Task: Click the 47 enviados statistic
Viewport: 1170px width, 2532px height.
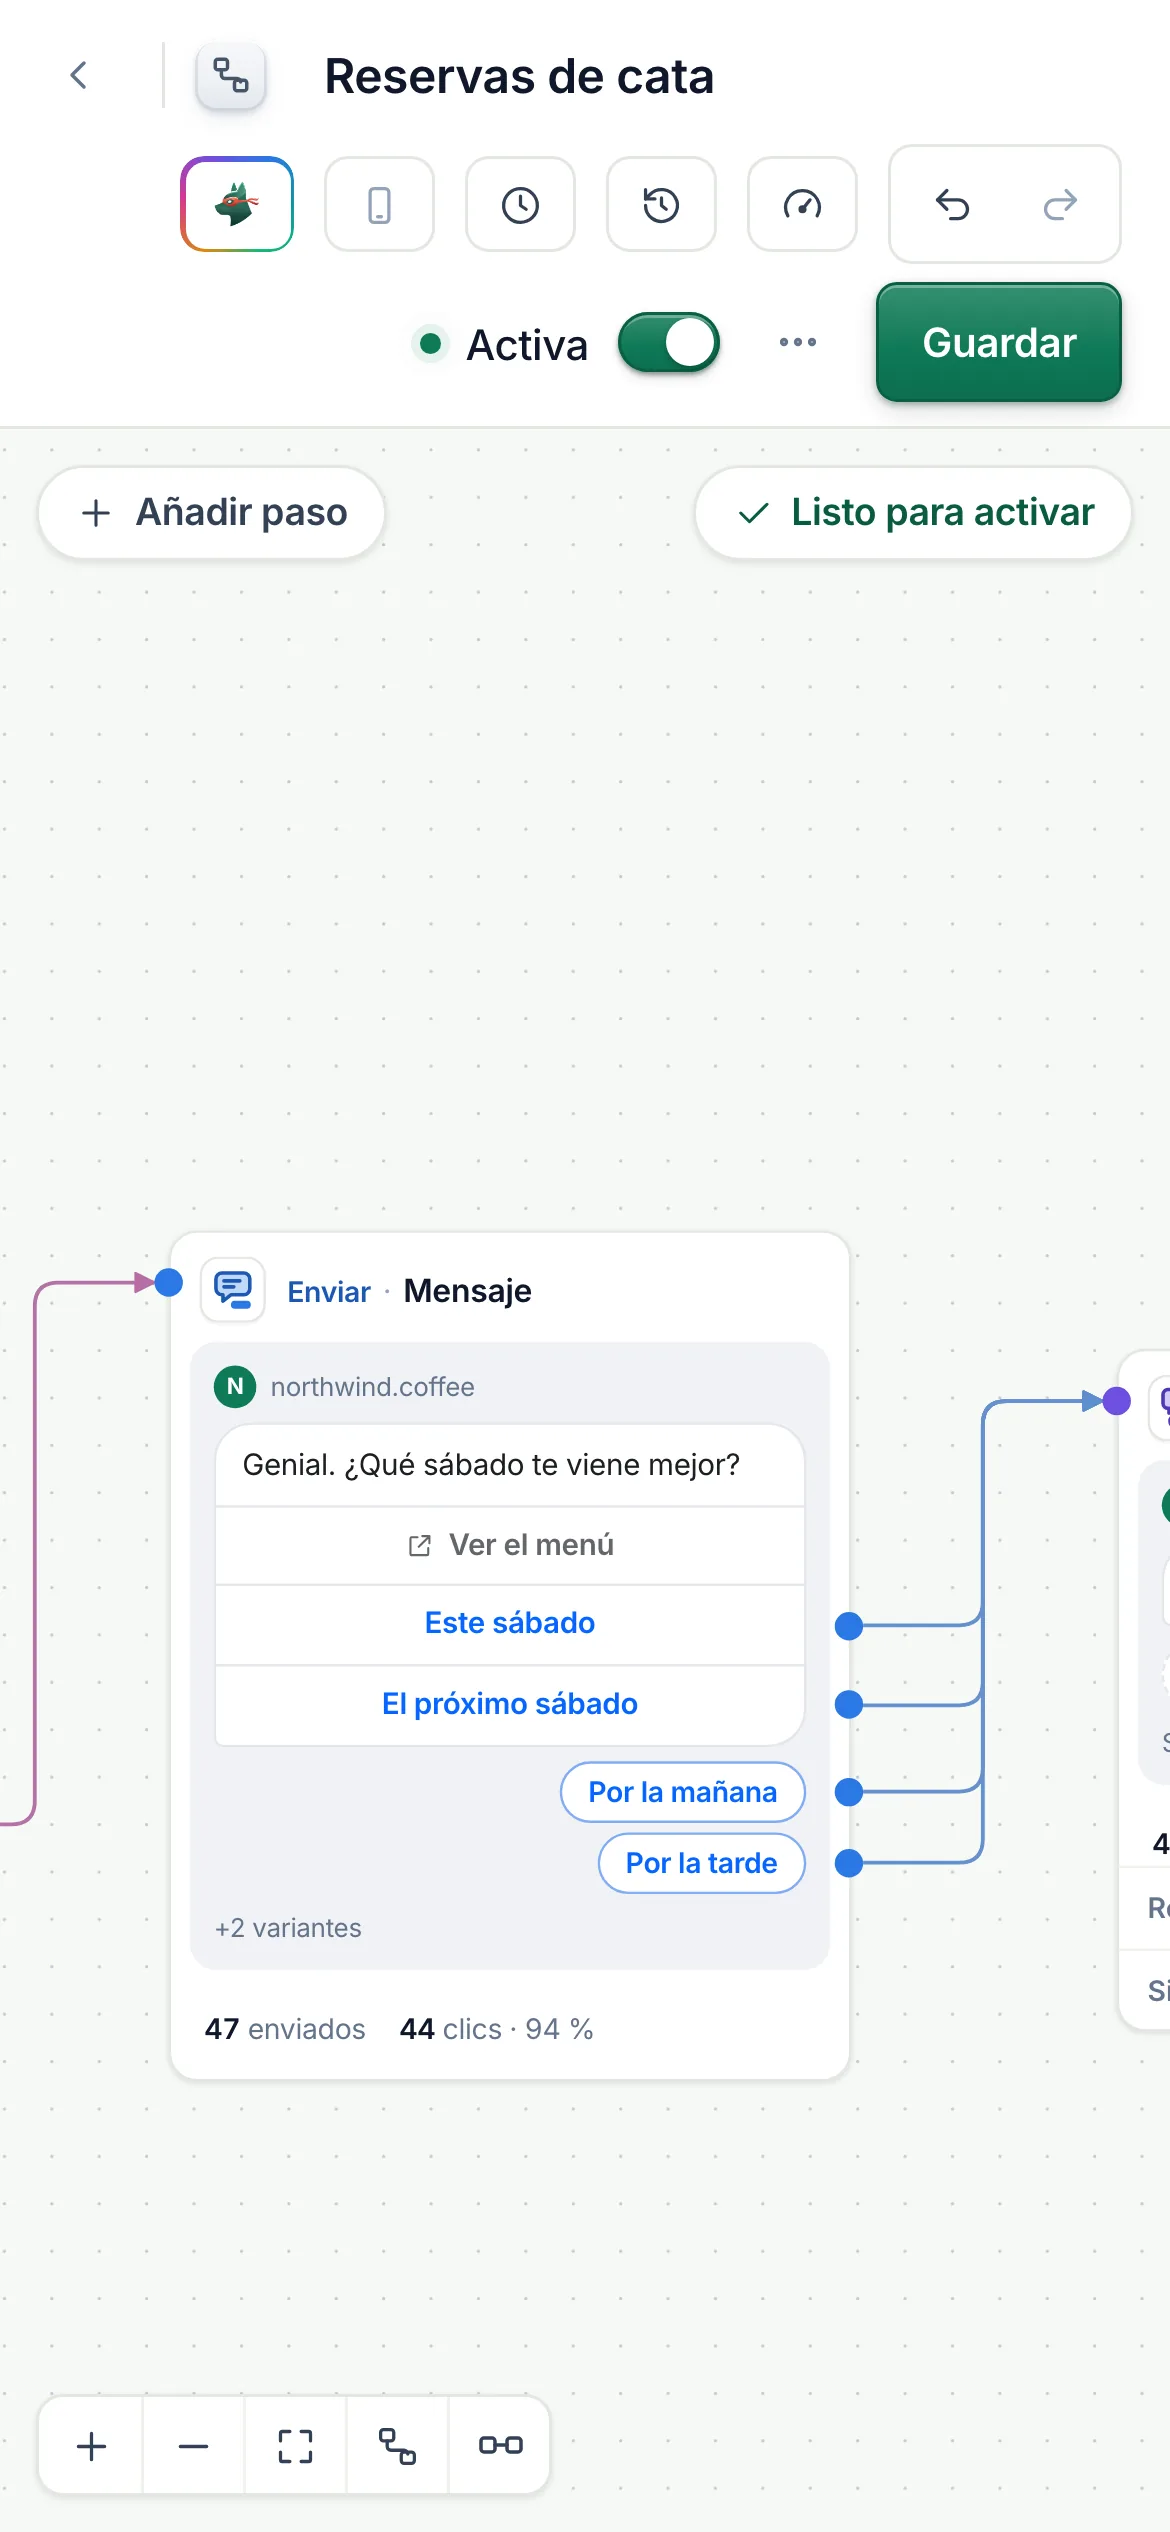Action: click(x=285, y=2029)
